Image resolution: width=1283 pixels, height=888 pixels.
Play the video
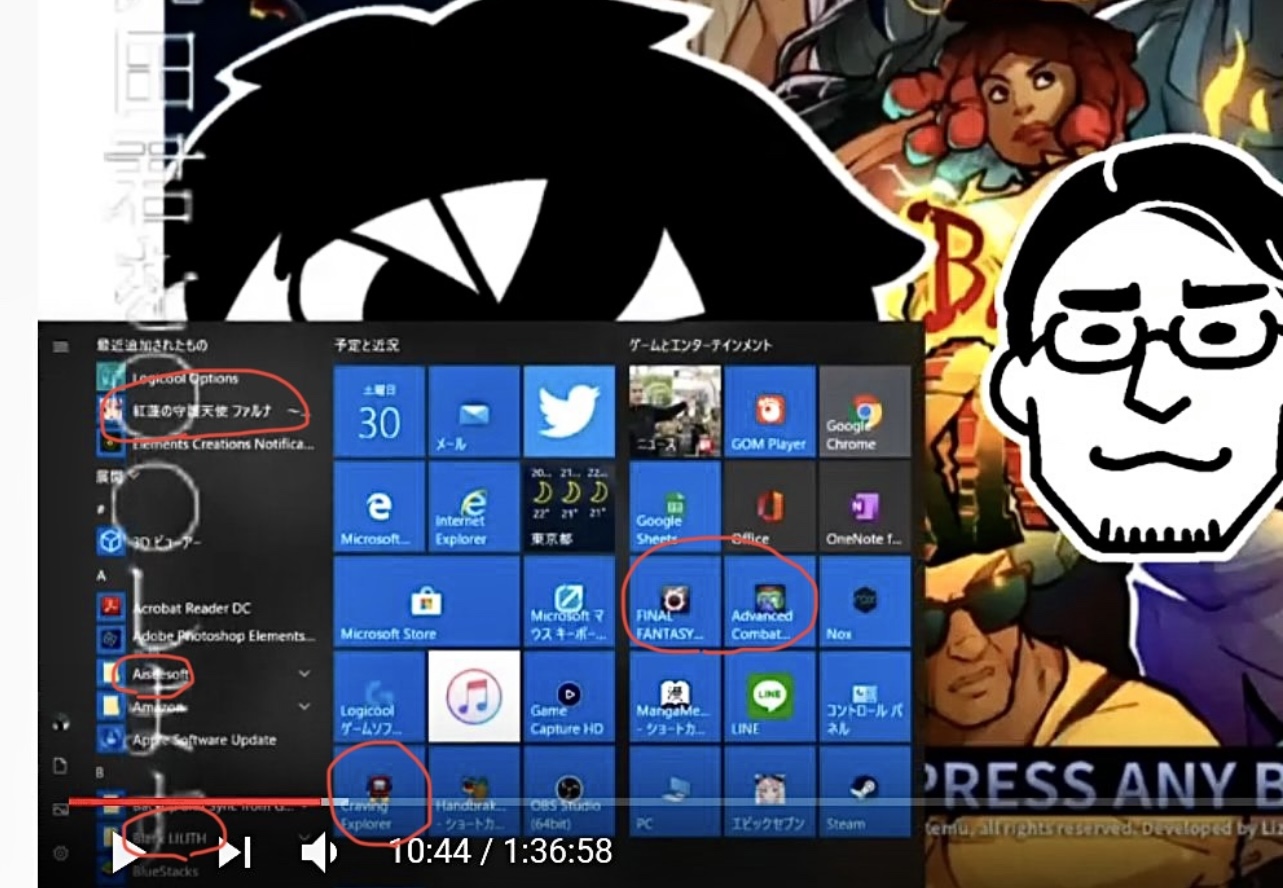(127, 853)
